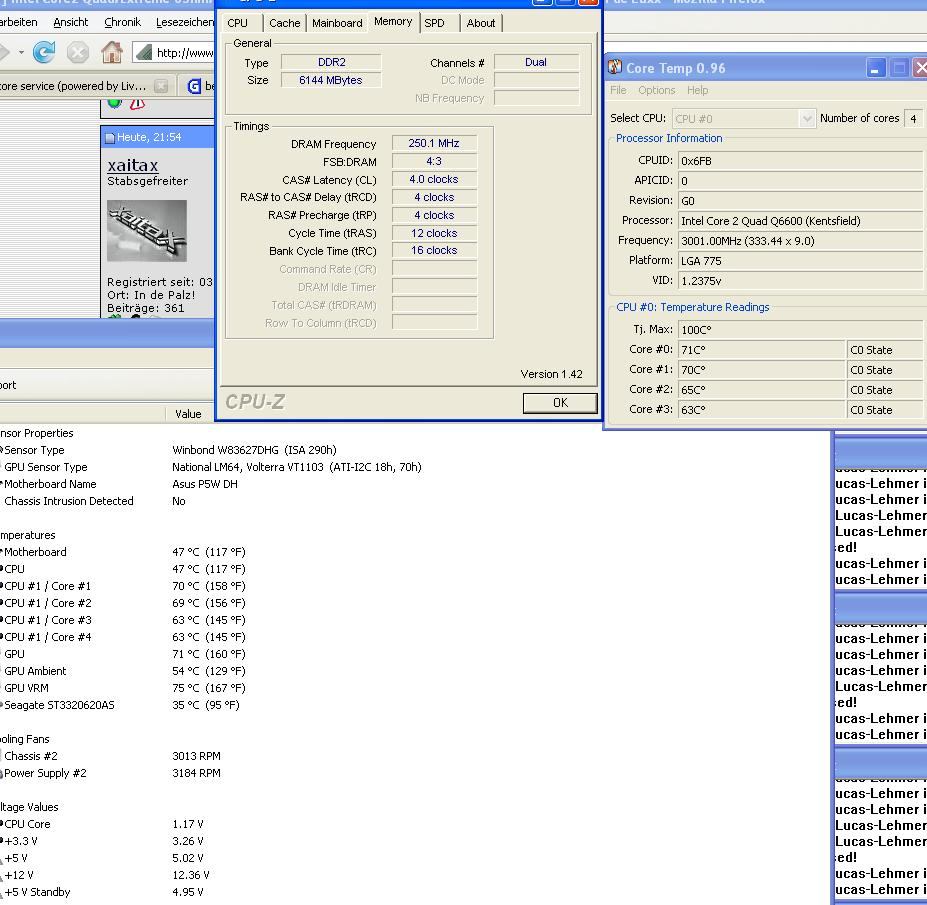Open Firefox Ansicht menu

[70, 22]
